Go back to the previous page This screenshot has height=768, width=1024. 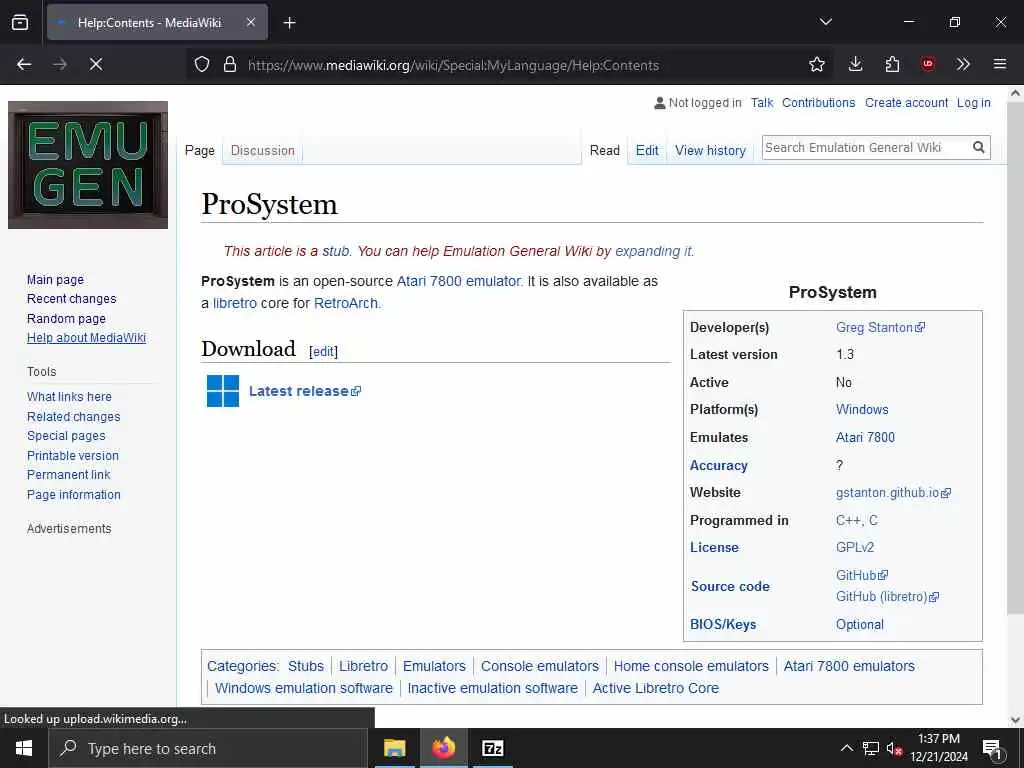24,64
